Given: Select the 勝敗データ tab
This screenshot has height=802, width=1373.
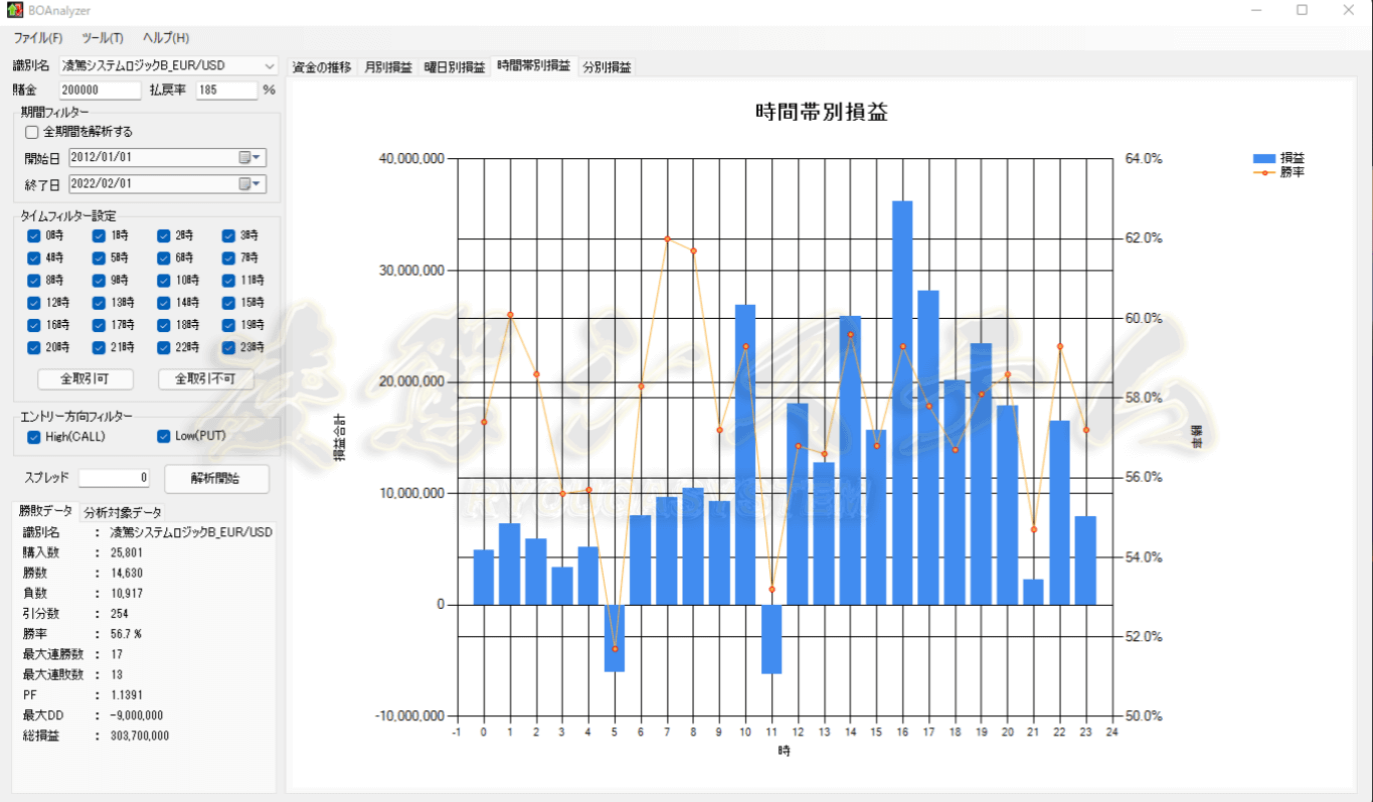Looking at the screenshot, I should point(46,510).
